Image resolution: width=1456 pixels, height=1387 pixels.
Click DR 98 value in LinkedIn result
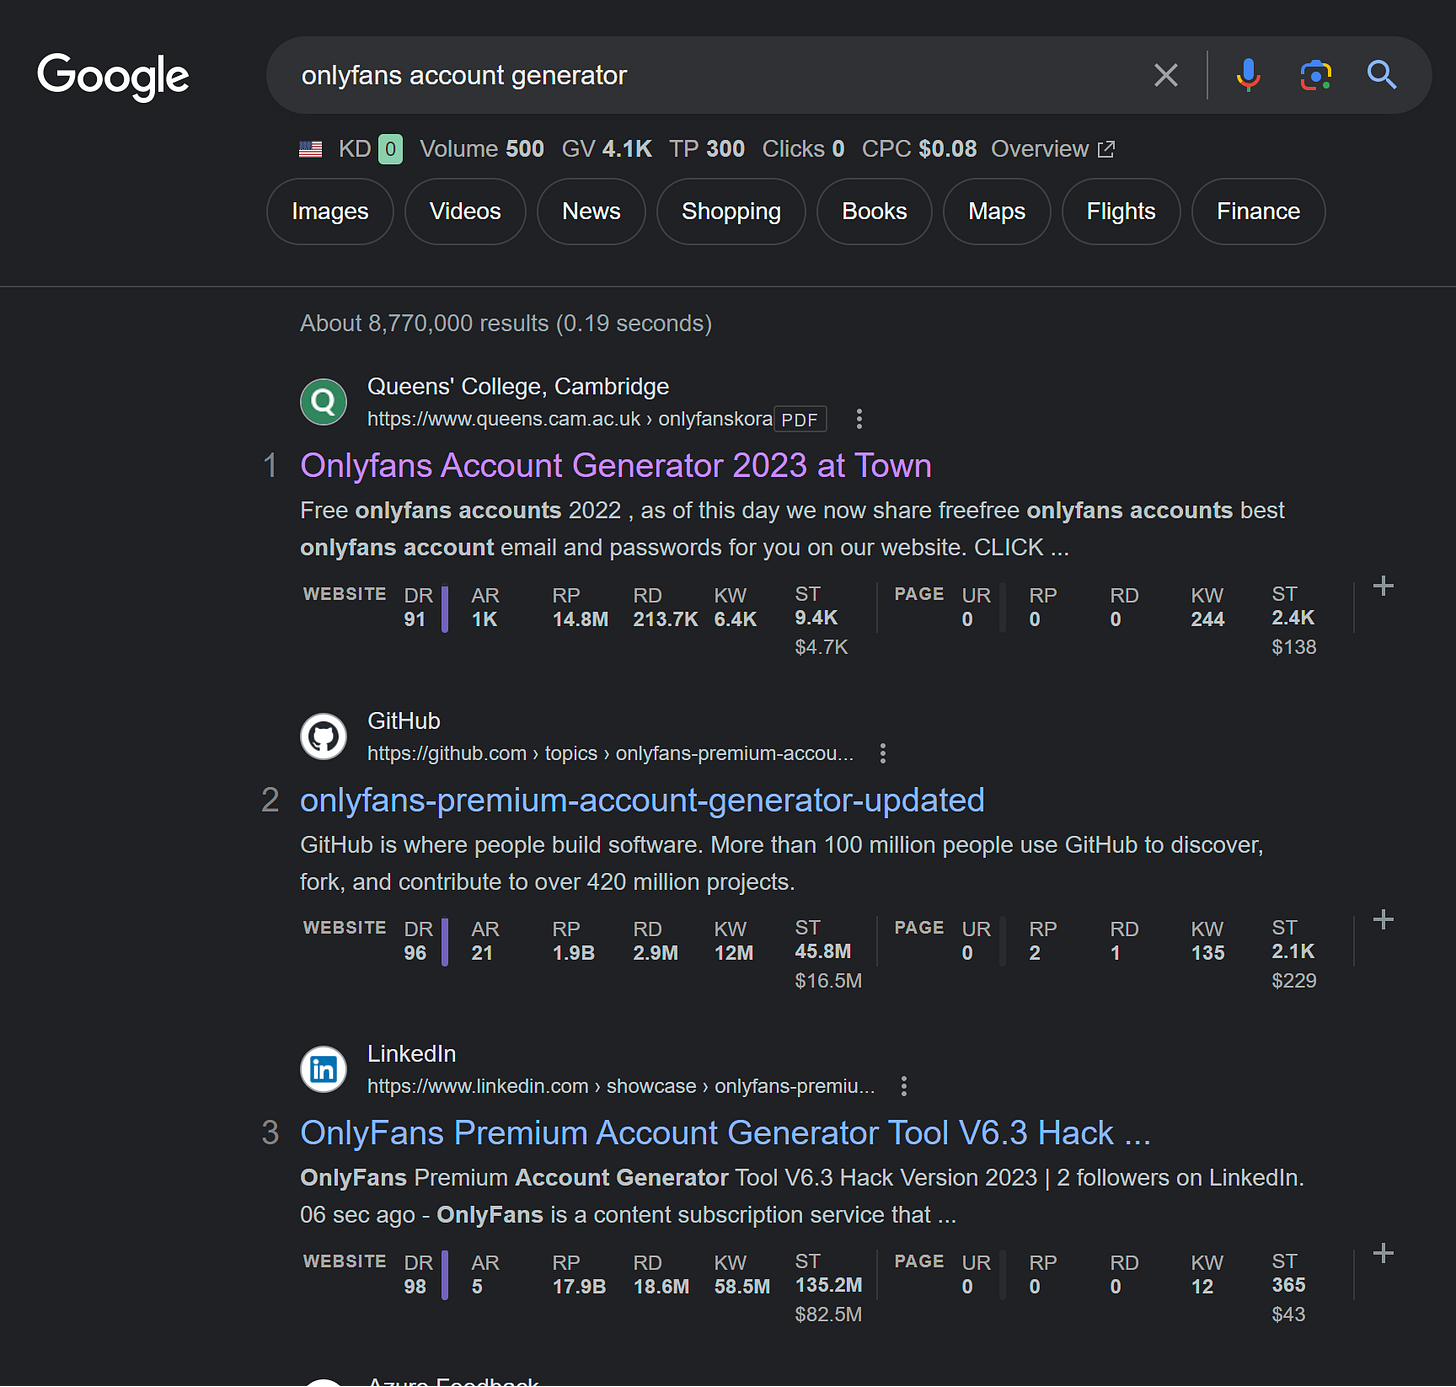415,1287
